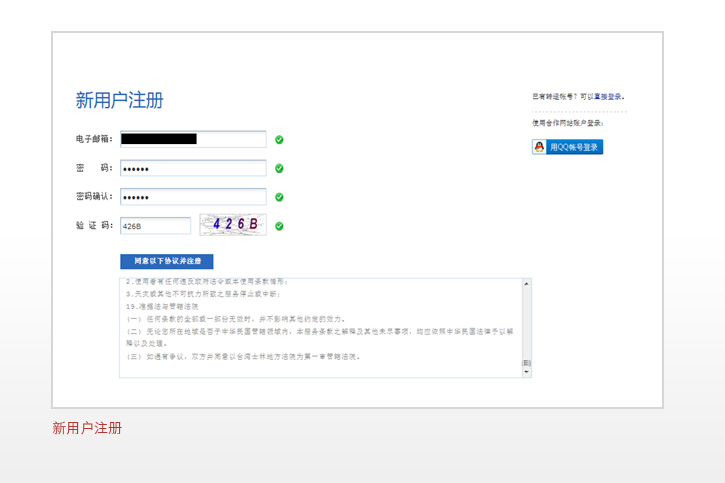Screen dimensions: 725x483
Task: Click inside the terms agreement text area
Action: [x=320, y=328]
